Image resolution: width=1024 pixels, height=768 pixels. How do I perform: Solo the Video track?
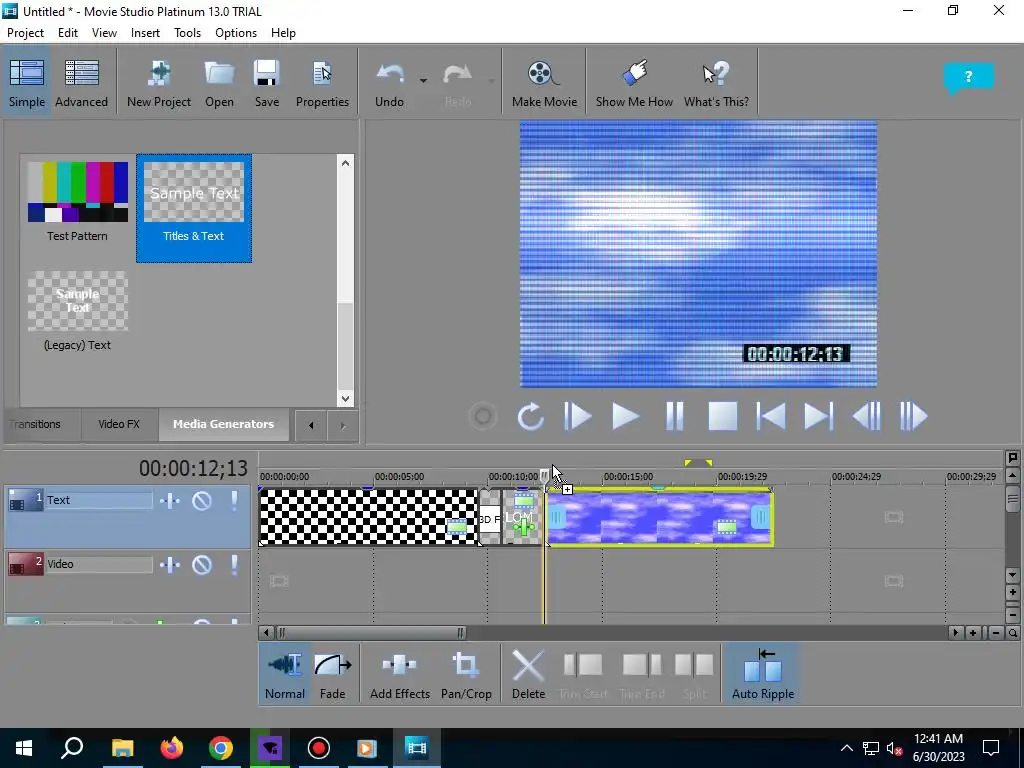point(234,565)
